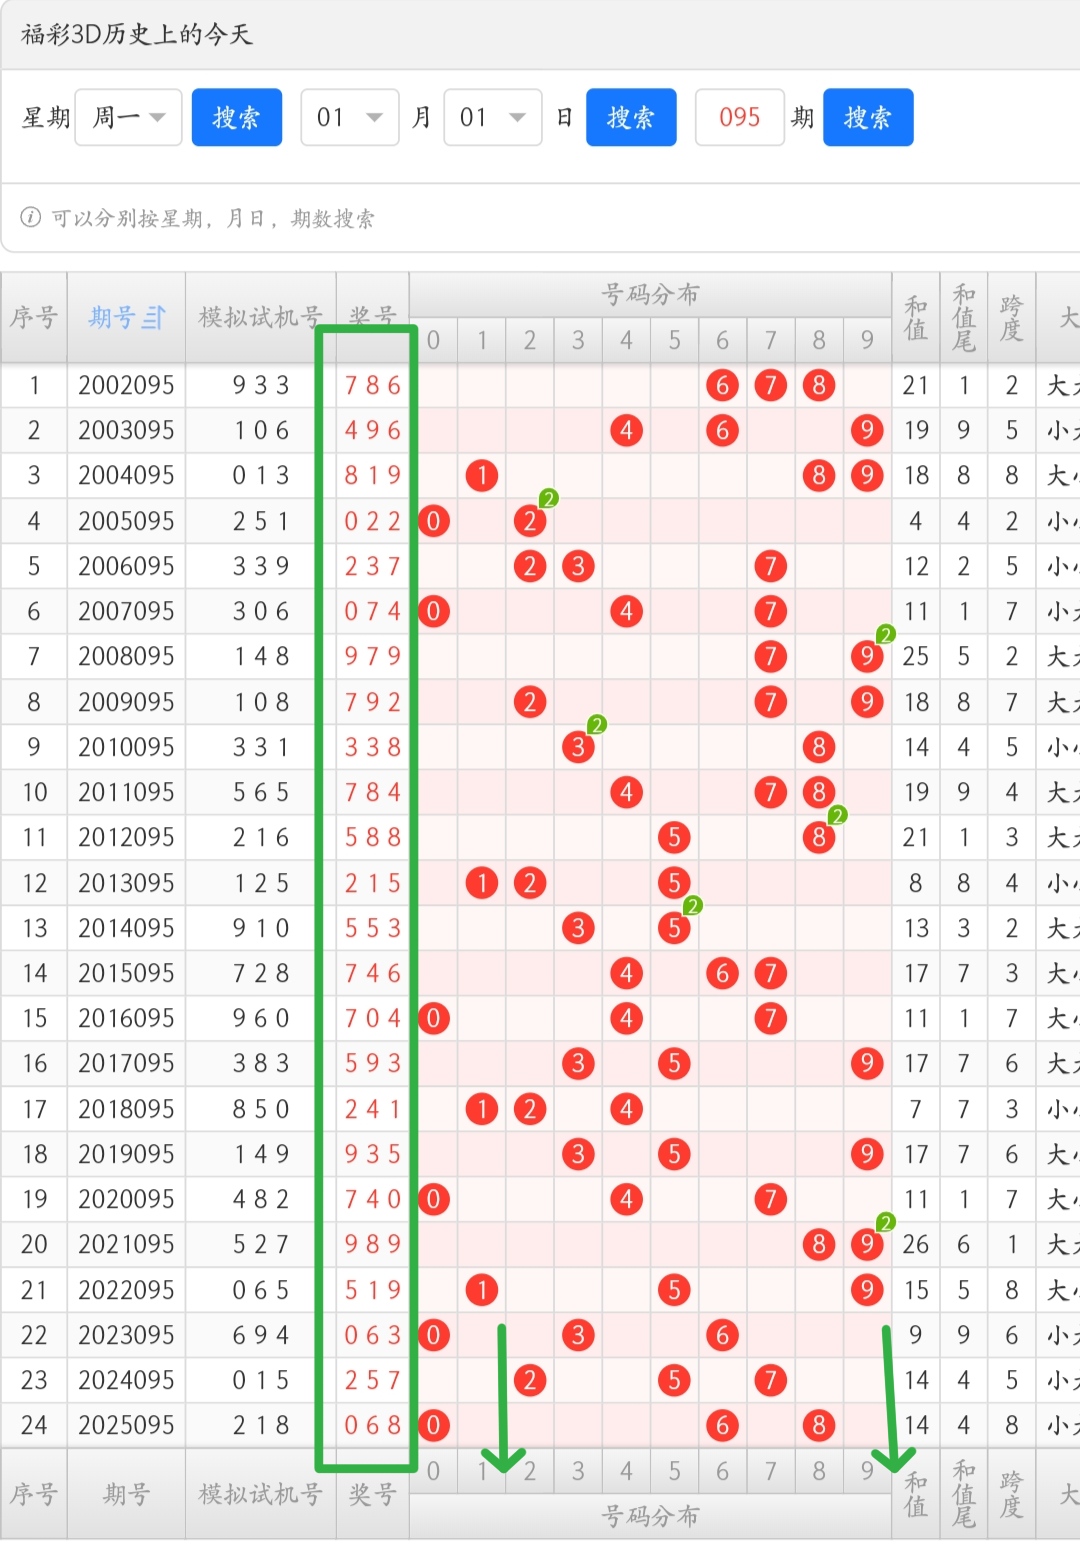The height and width of the screenshot is (1554, 1080).
Task: Click the 搜索 button after the 期 label
Action: (867, 117)
